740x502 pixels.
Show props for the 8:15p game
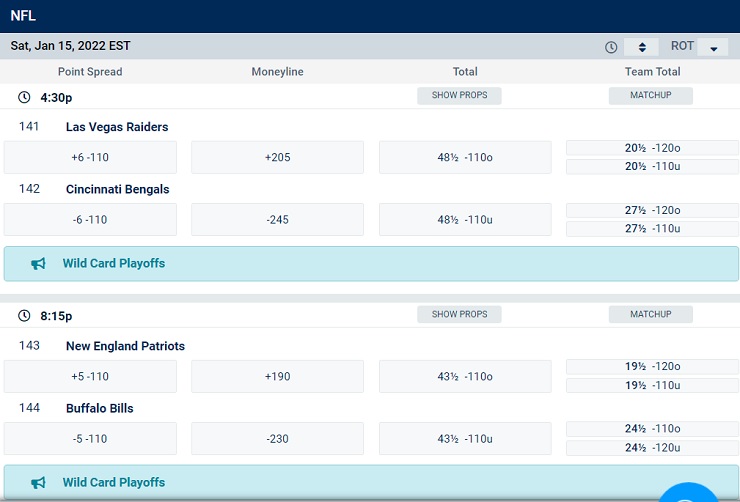tap(459, 314)
